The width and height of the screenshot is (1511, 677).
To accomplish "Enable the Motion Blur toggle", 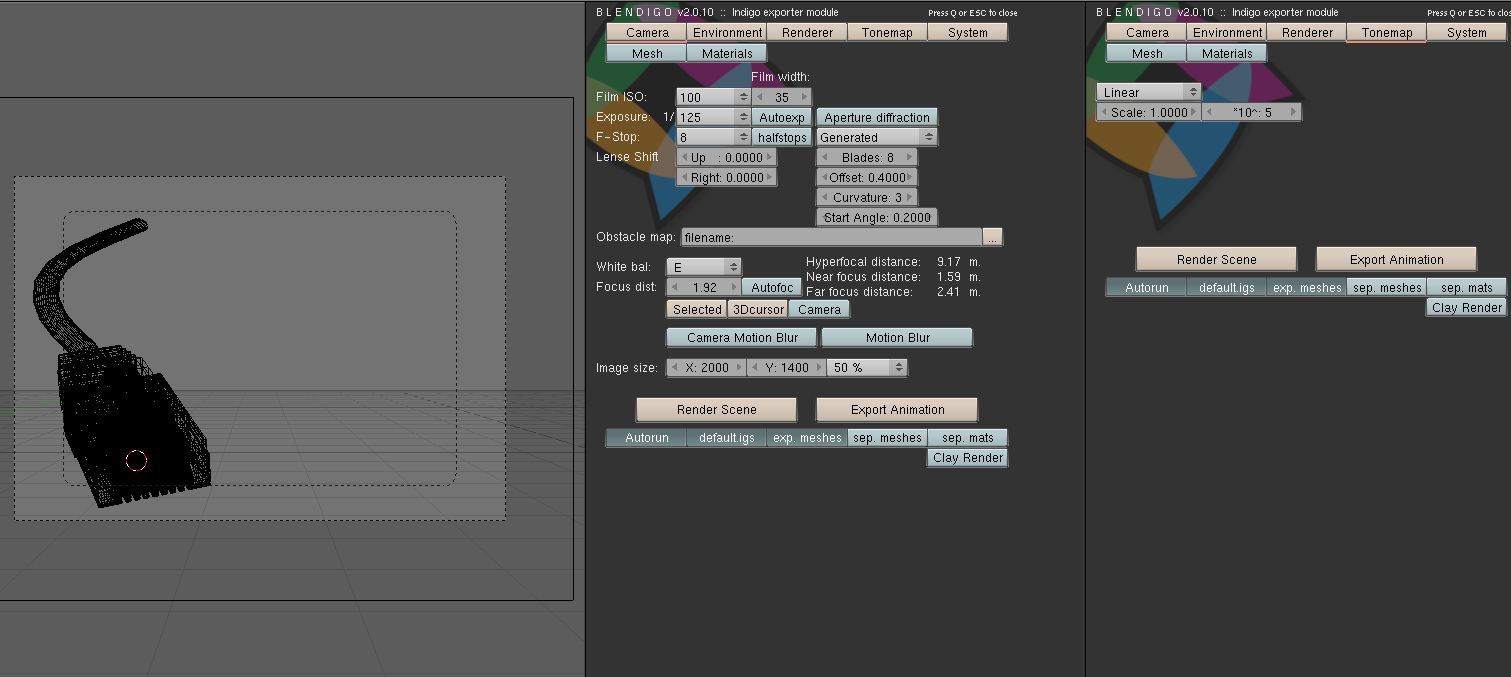I will pos(897,337).
